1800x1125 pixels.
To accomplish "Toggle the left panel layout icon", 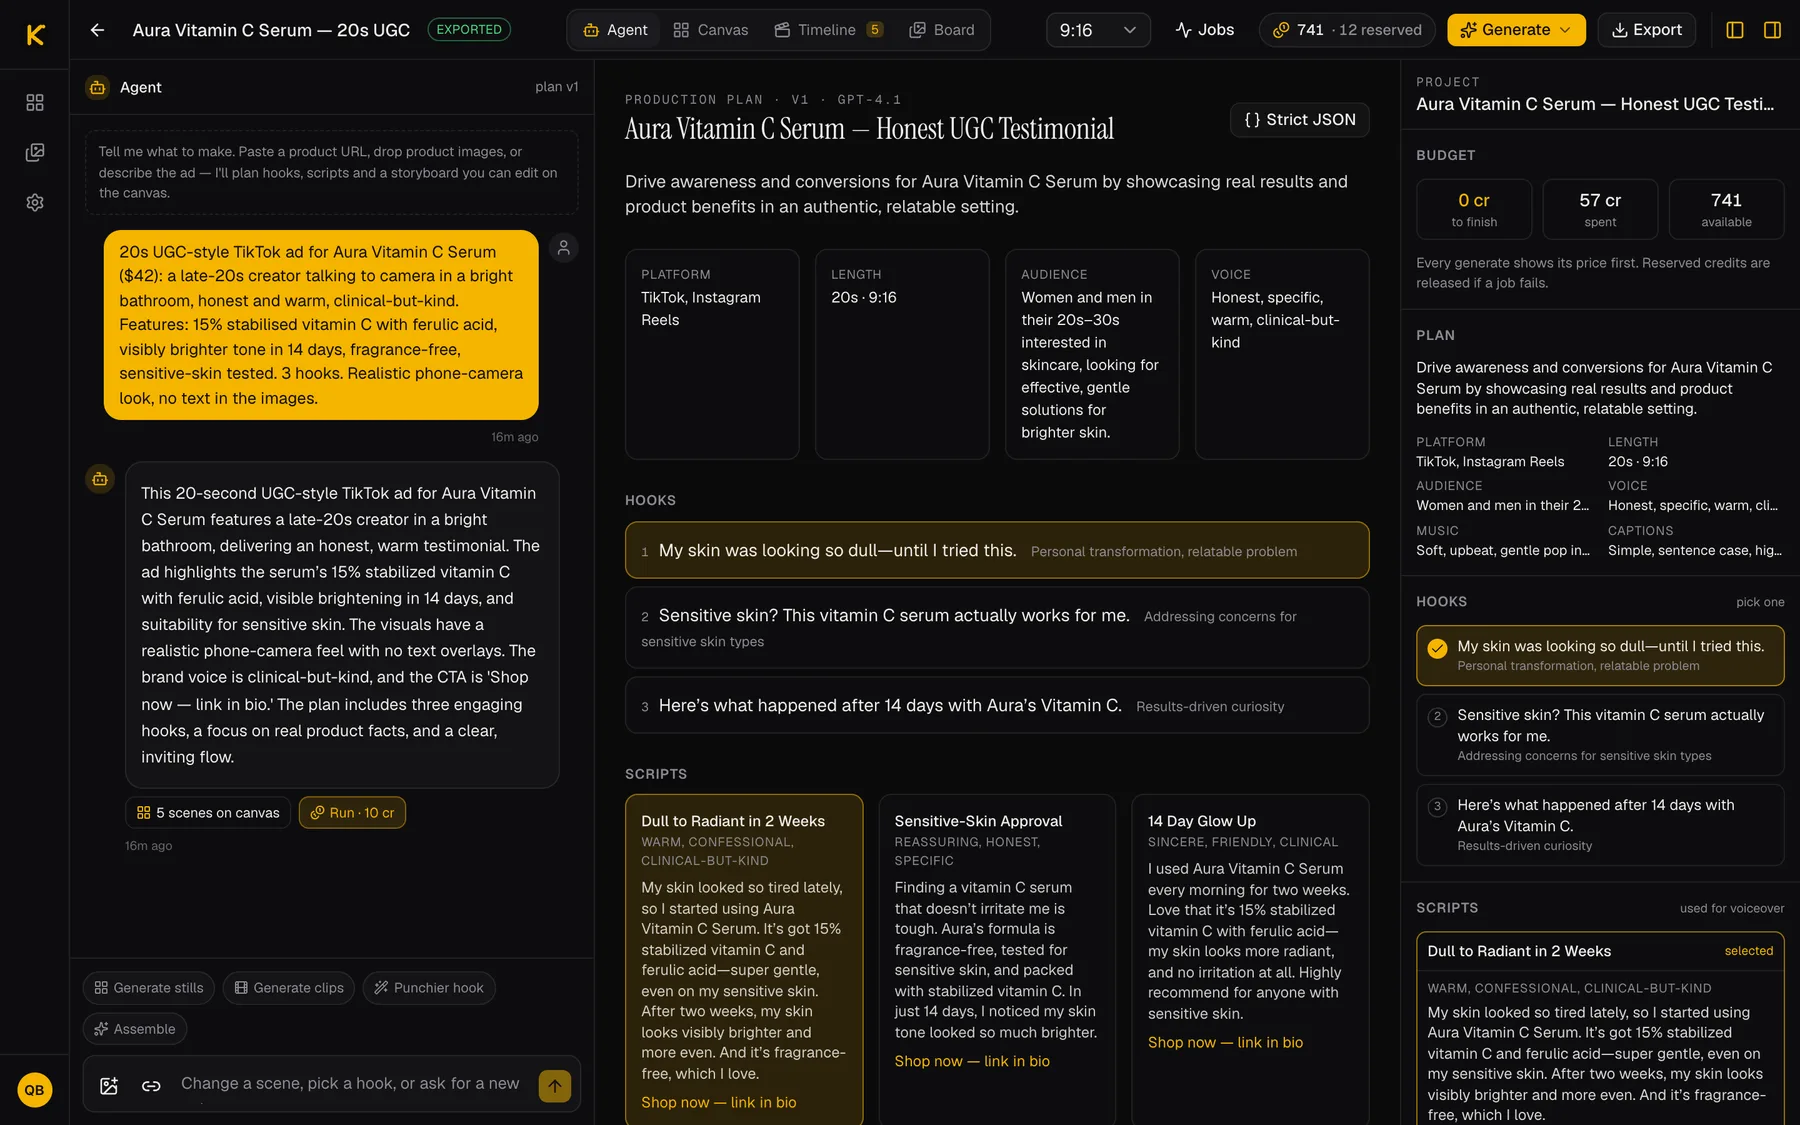I will click(1735, 30).
